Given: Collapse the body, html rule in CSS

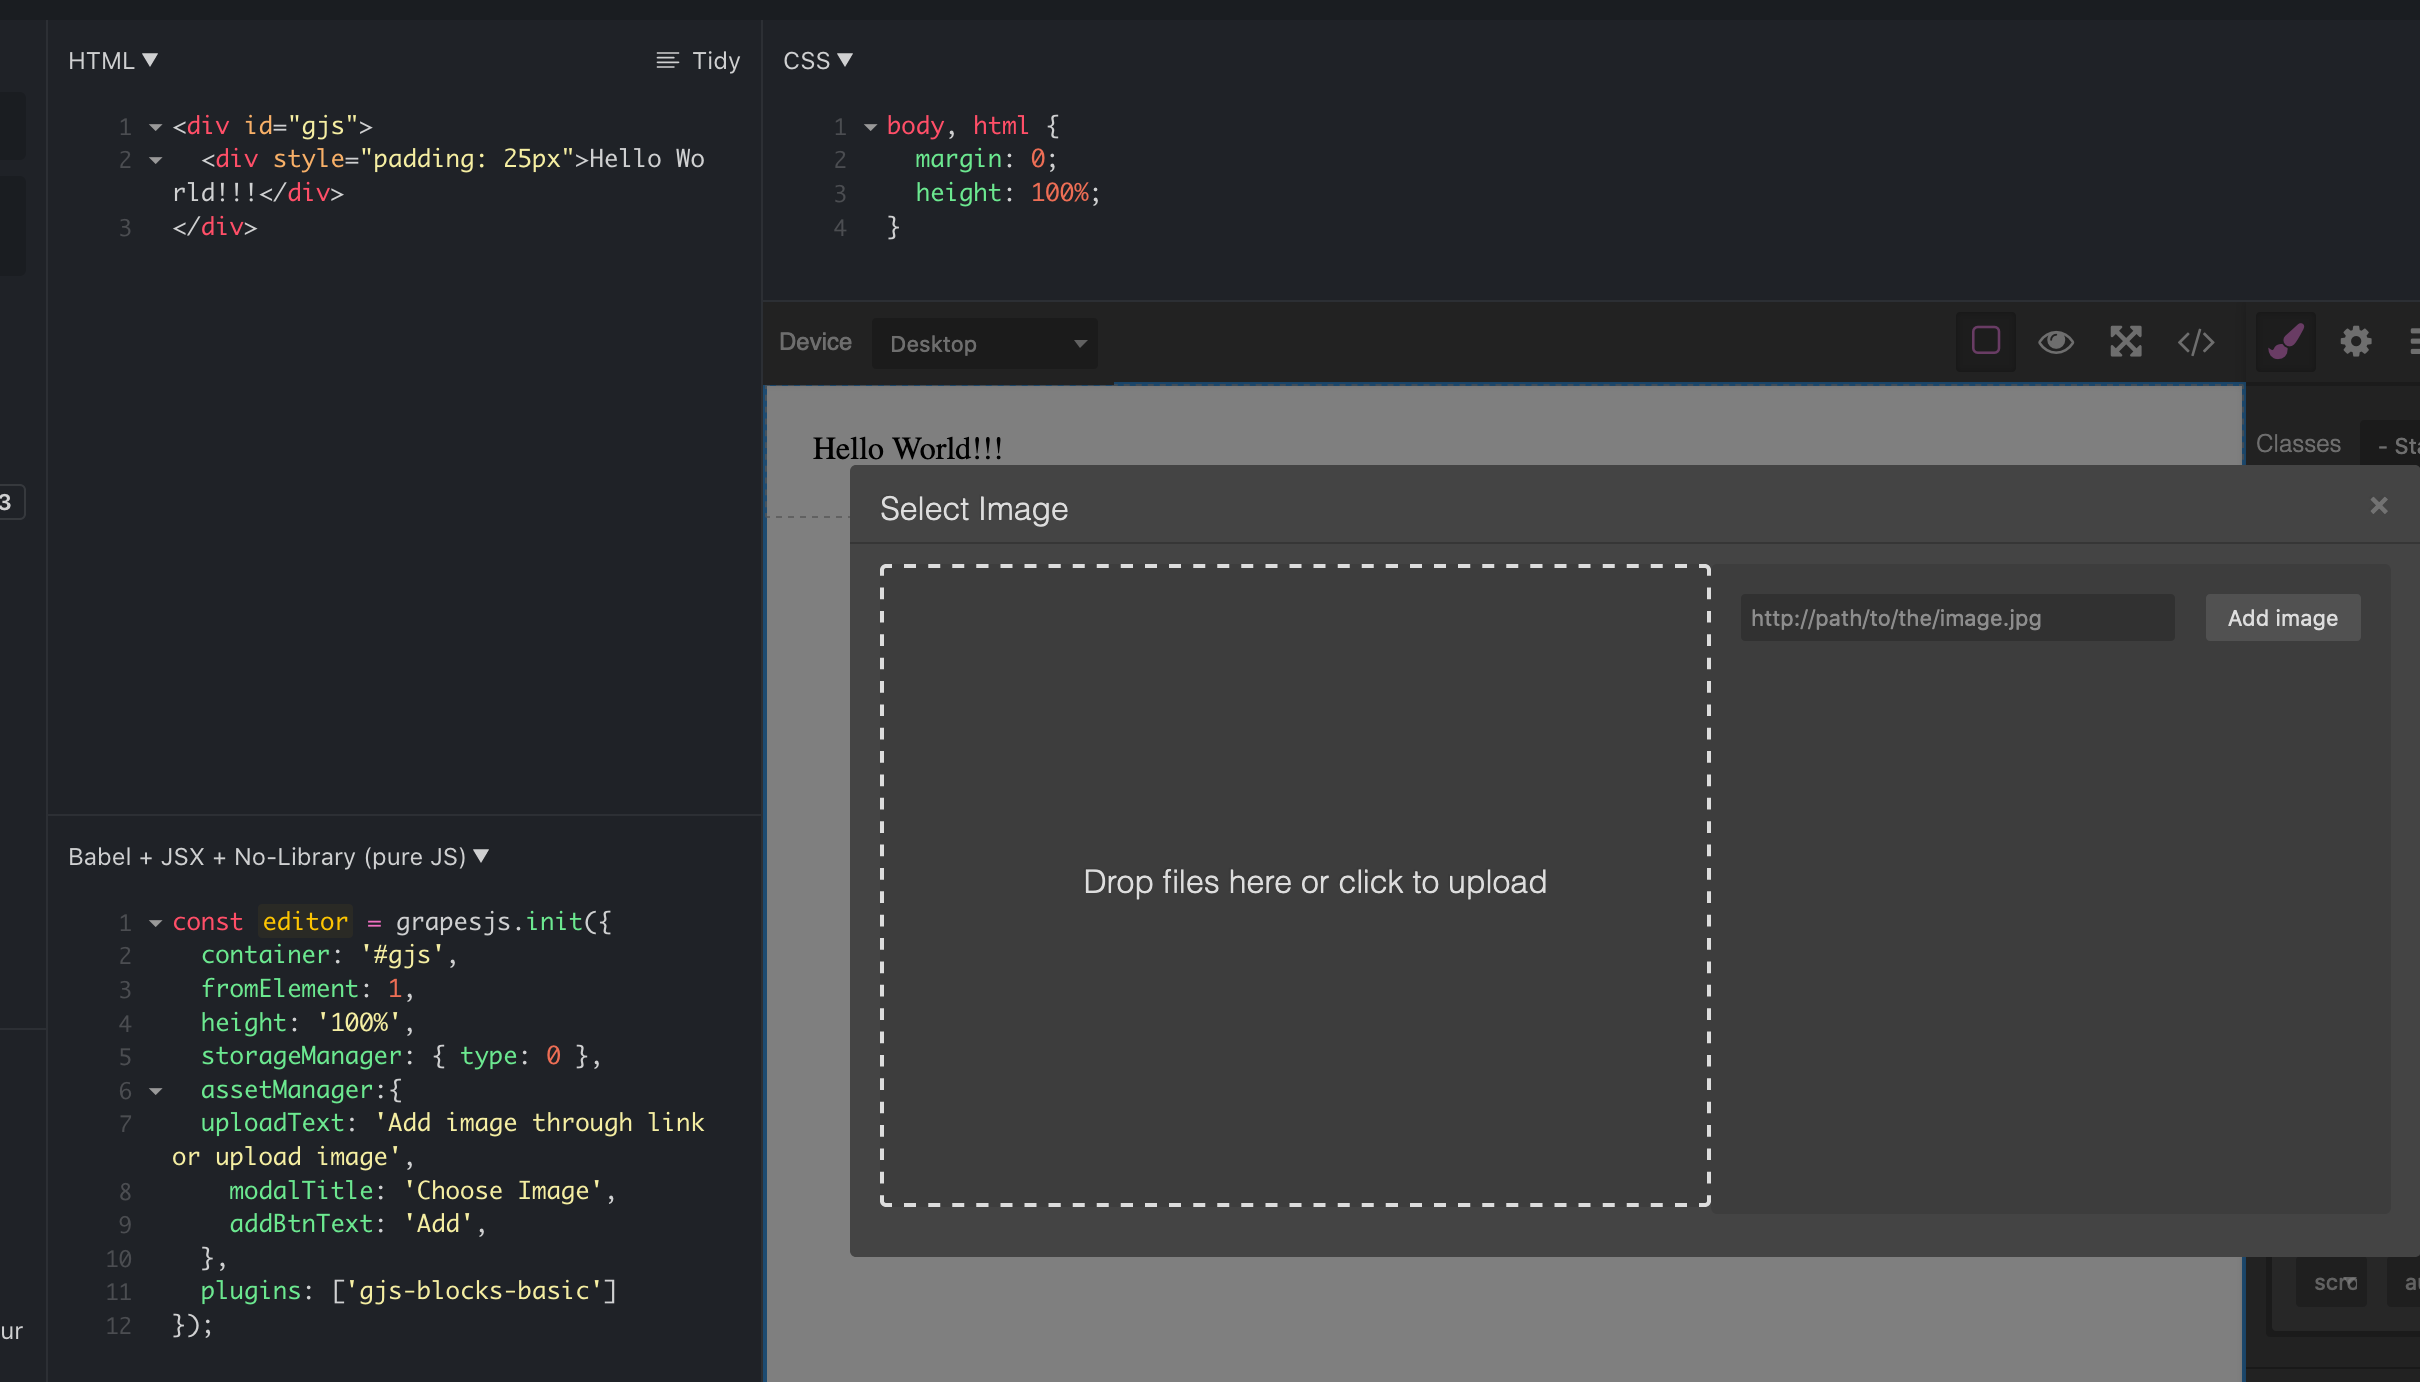Looking at the screenshot, I should (868, 126).
